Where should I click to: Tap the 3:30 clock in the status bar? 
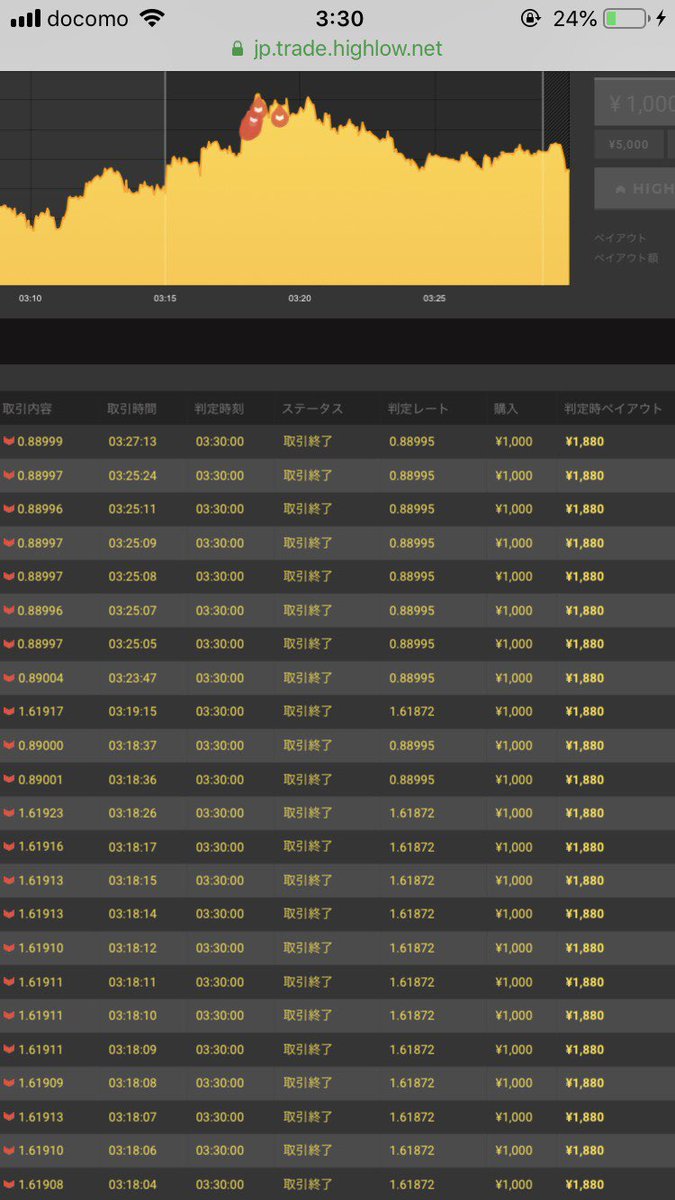(x=339, y=18)
